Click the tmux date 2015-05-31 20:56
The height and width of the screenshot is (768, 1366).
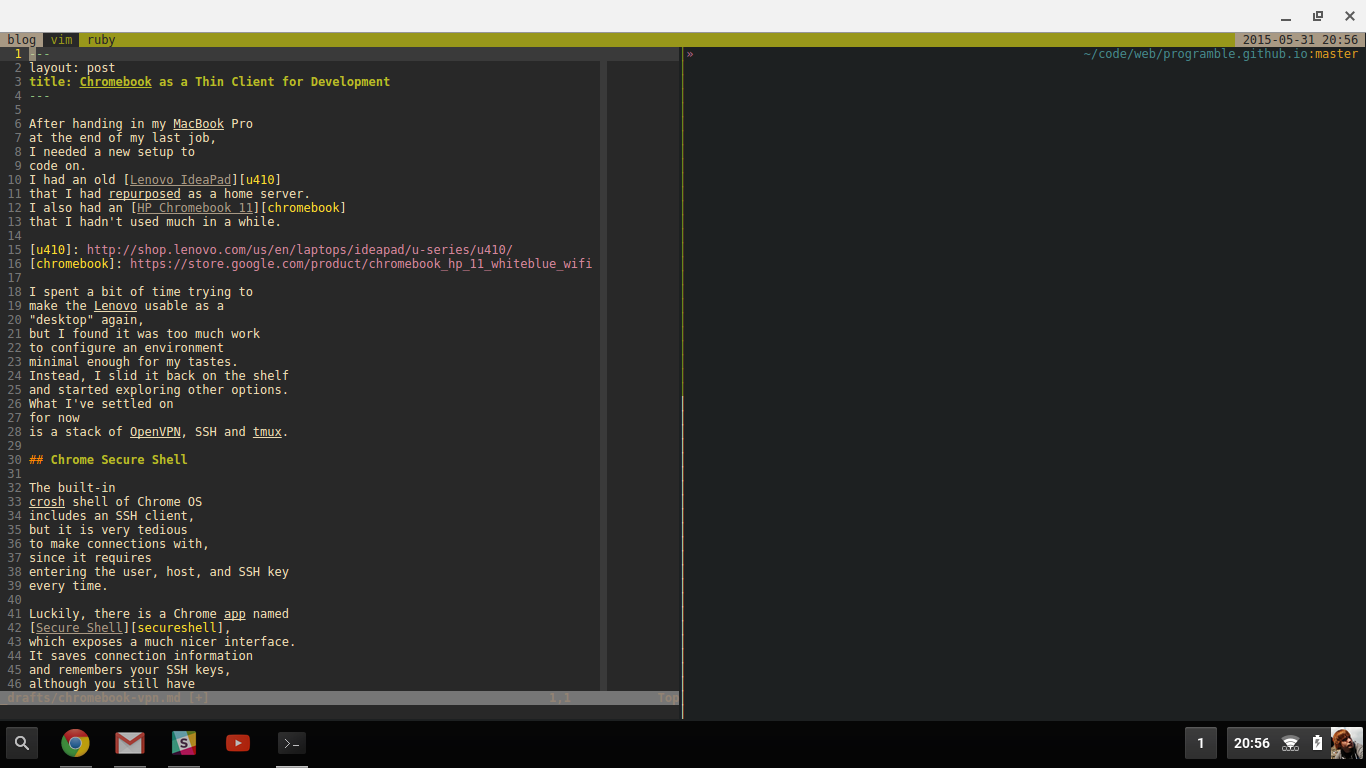pos(1300,40)
